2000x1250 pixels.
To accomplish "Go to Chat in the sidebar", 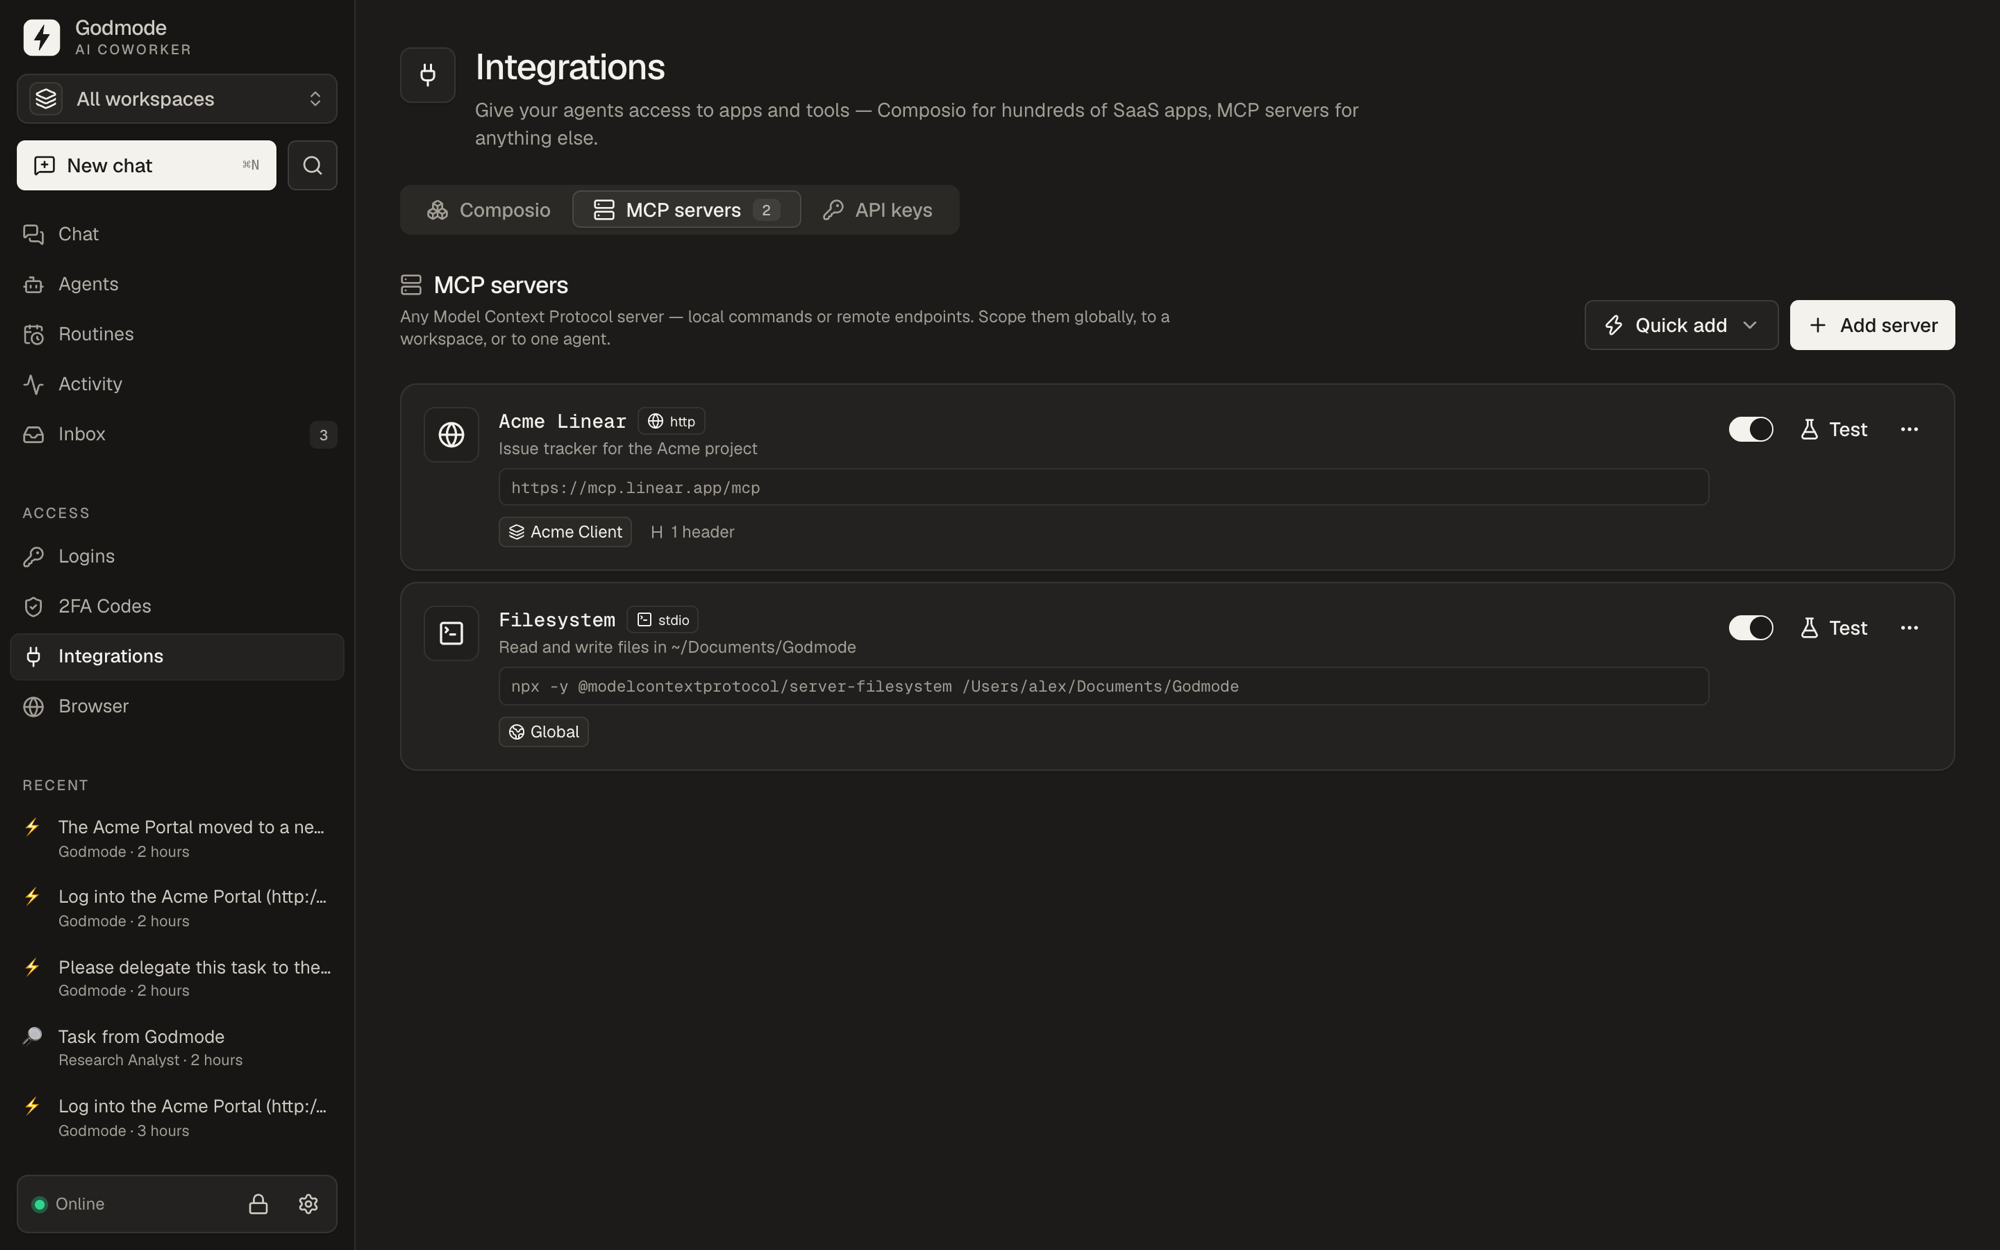I will [x=177, y=234].
